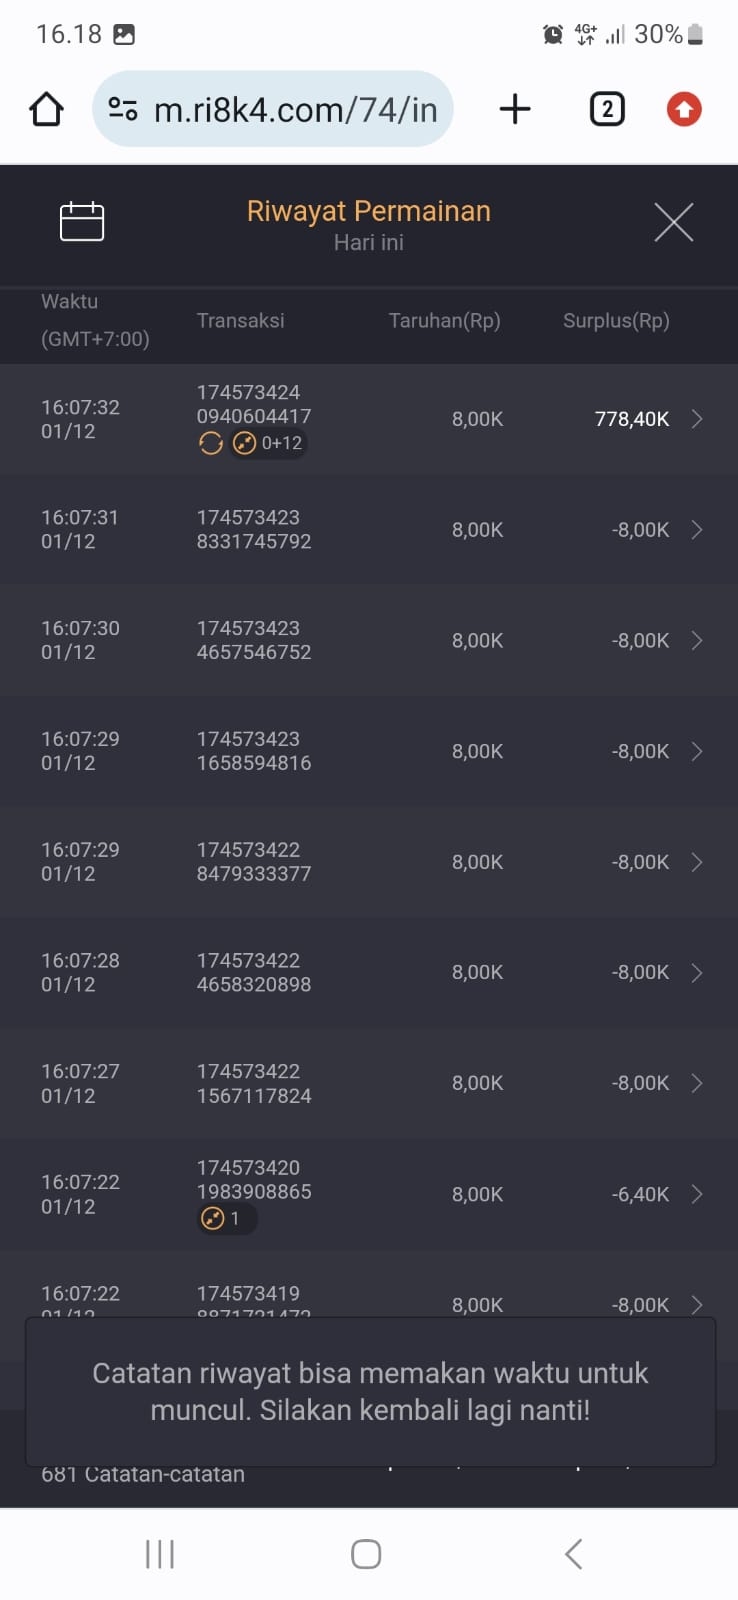Image resolution: width=738 pixels, height=1600 pixels.
Task: Open the tab switcher showing 2 tabs
Action: pyautogui.click(x=607, y=109)
